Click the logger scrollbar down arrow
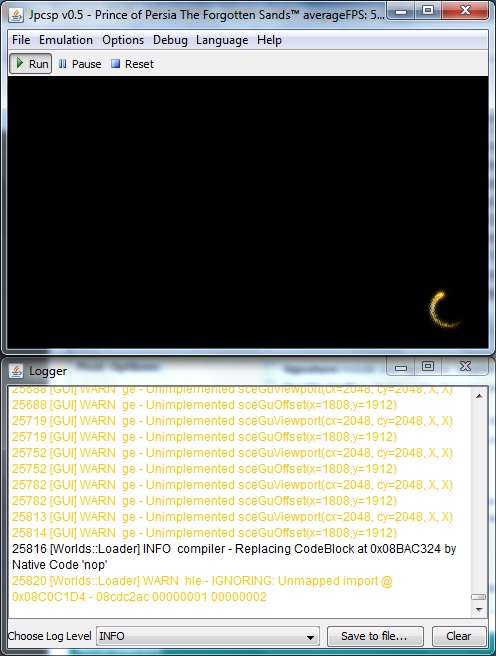 479,610
